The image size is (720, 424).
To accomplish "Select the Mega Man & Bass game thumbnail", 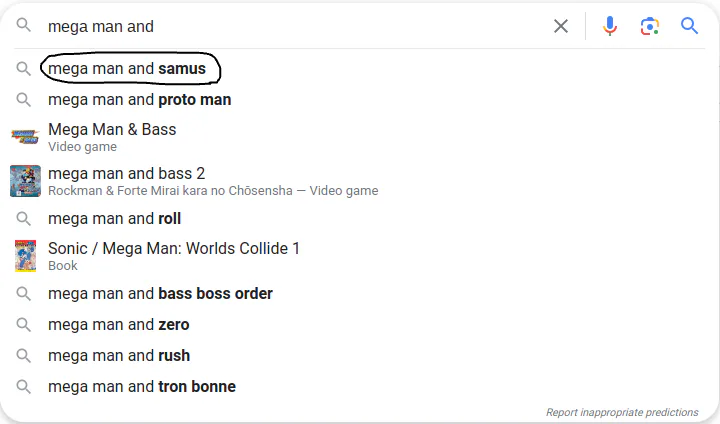I will click(24, 137).
